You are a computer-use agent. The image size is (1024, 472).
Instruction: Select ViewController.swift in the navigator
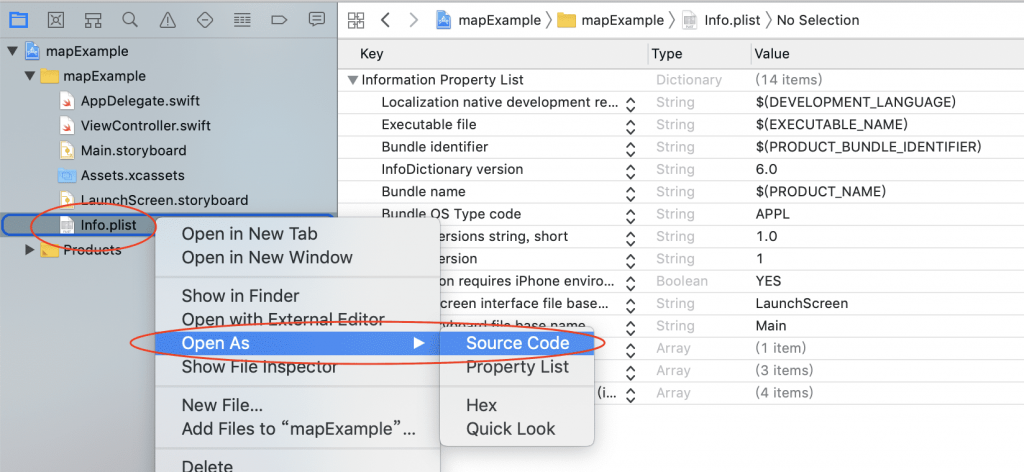pos(146,125)
